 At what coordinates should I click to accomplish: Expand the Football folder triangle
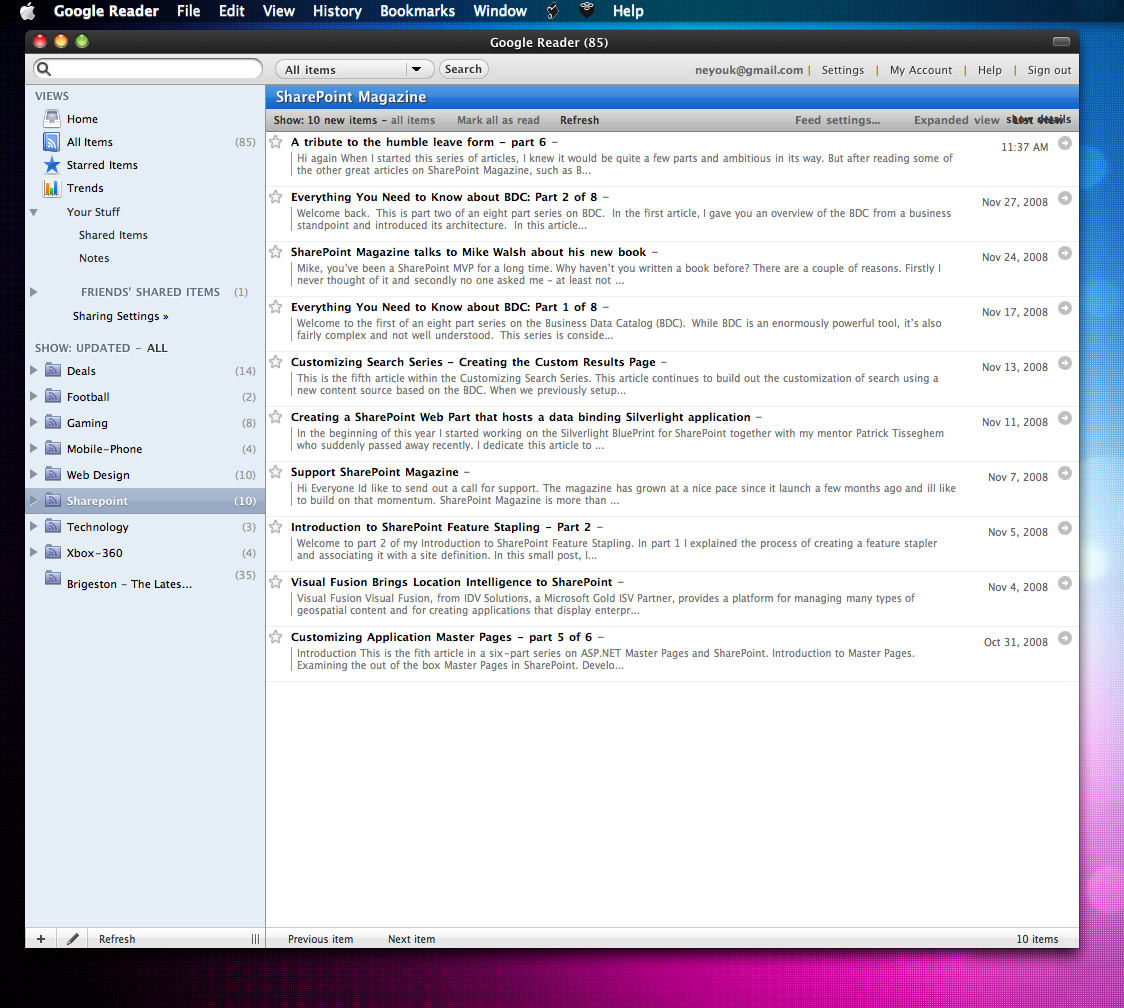point(33,396)
